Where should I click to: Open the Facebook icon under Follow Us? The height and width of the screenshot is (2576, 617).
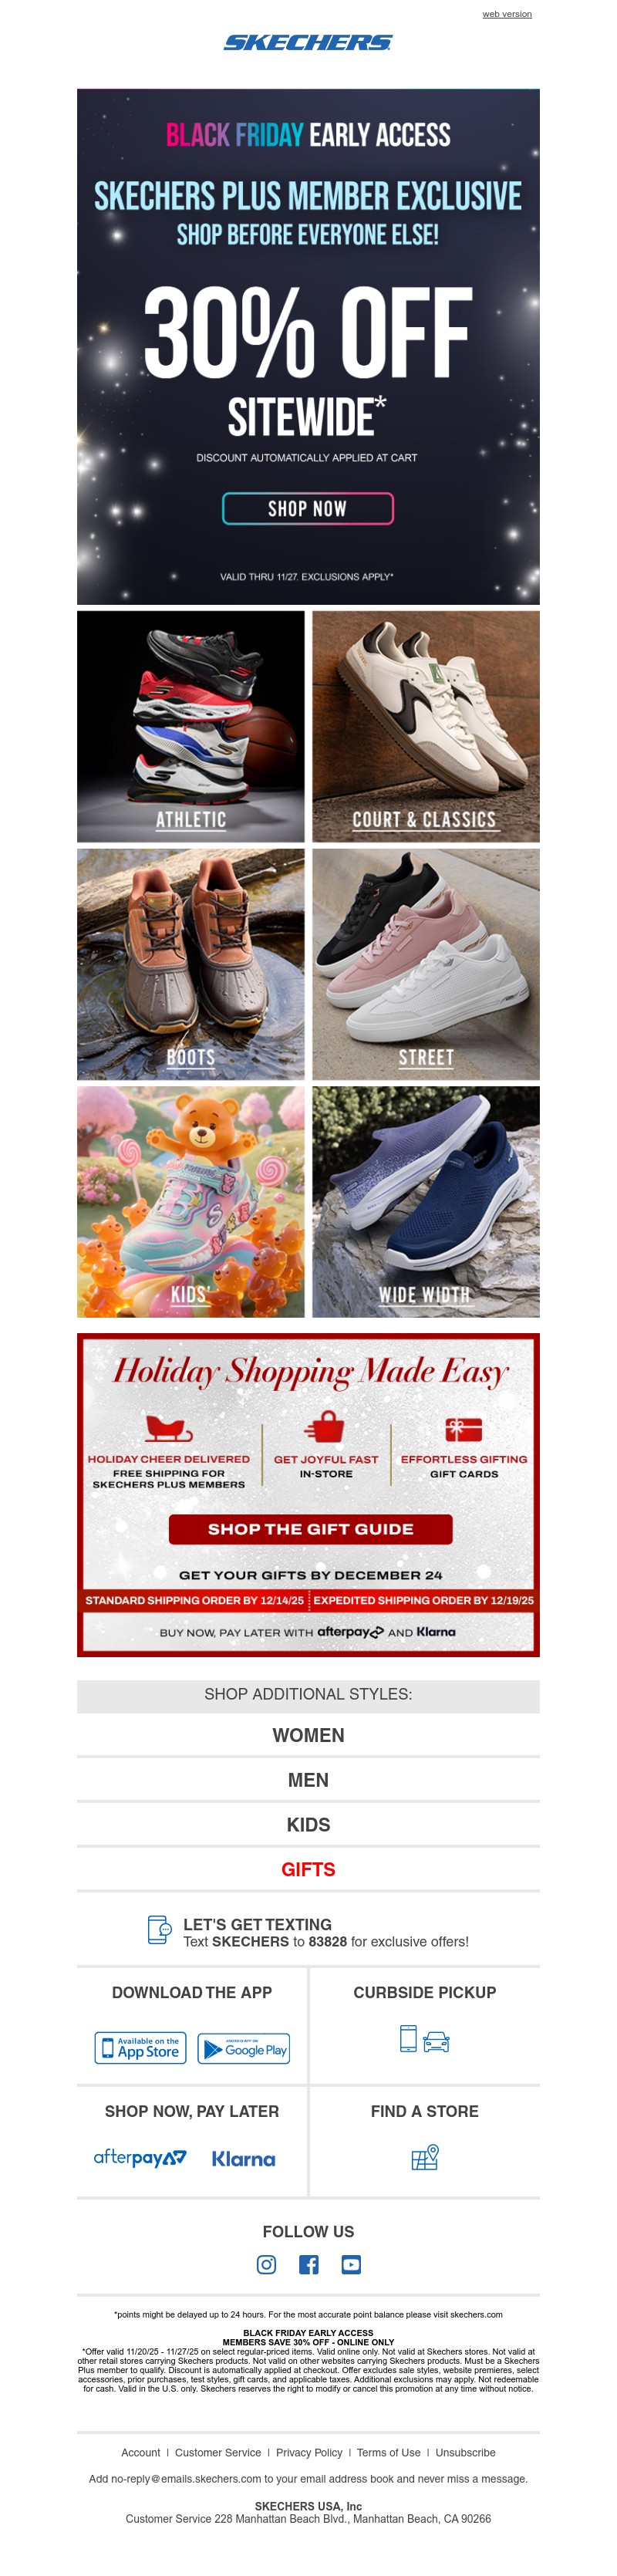(x=309, y=2264)
